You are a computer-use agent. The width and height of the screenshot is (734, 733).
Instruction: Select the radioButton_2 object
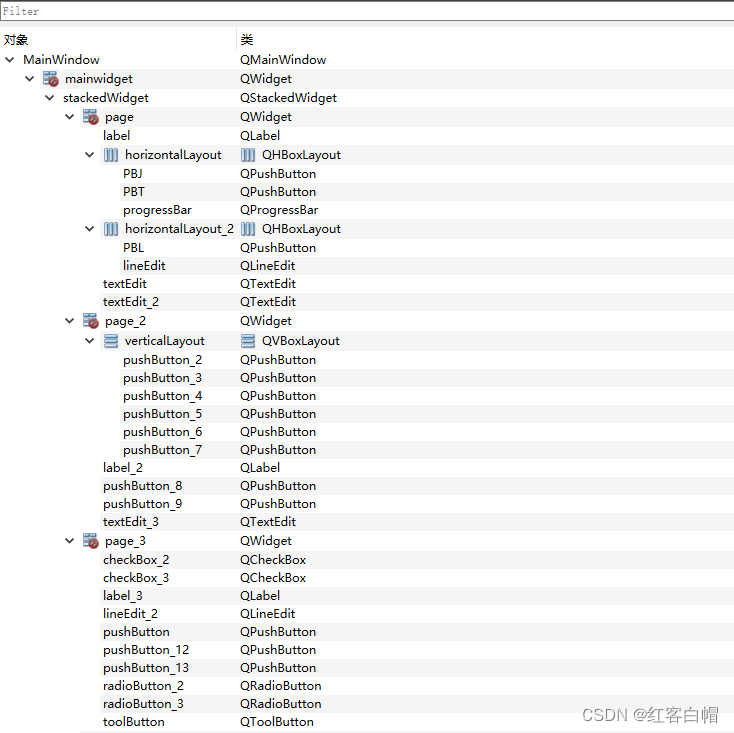tap(143, 686)
